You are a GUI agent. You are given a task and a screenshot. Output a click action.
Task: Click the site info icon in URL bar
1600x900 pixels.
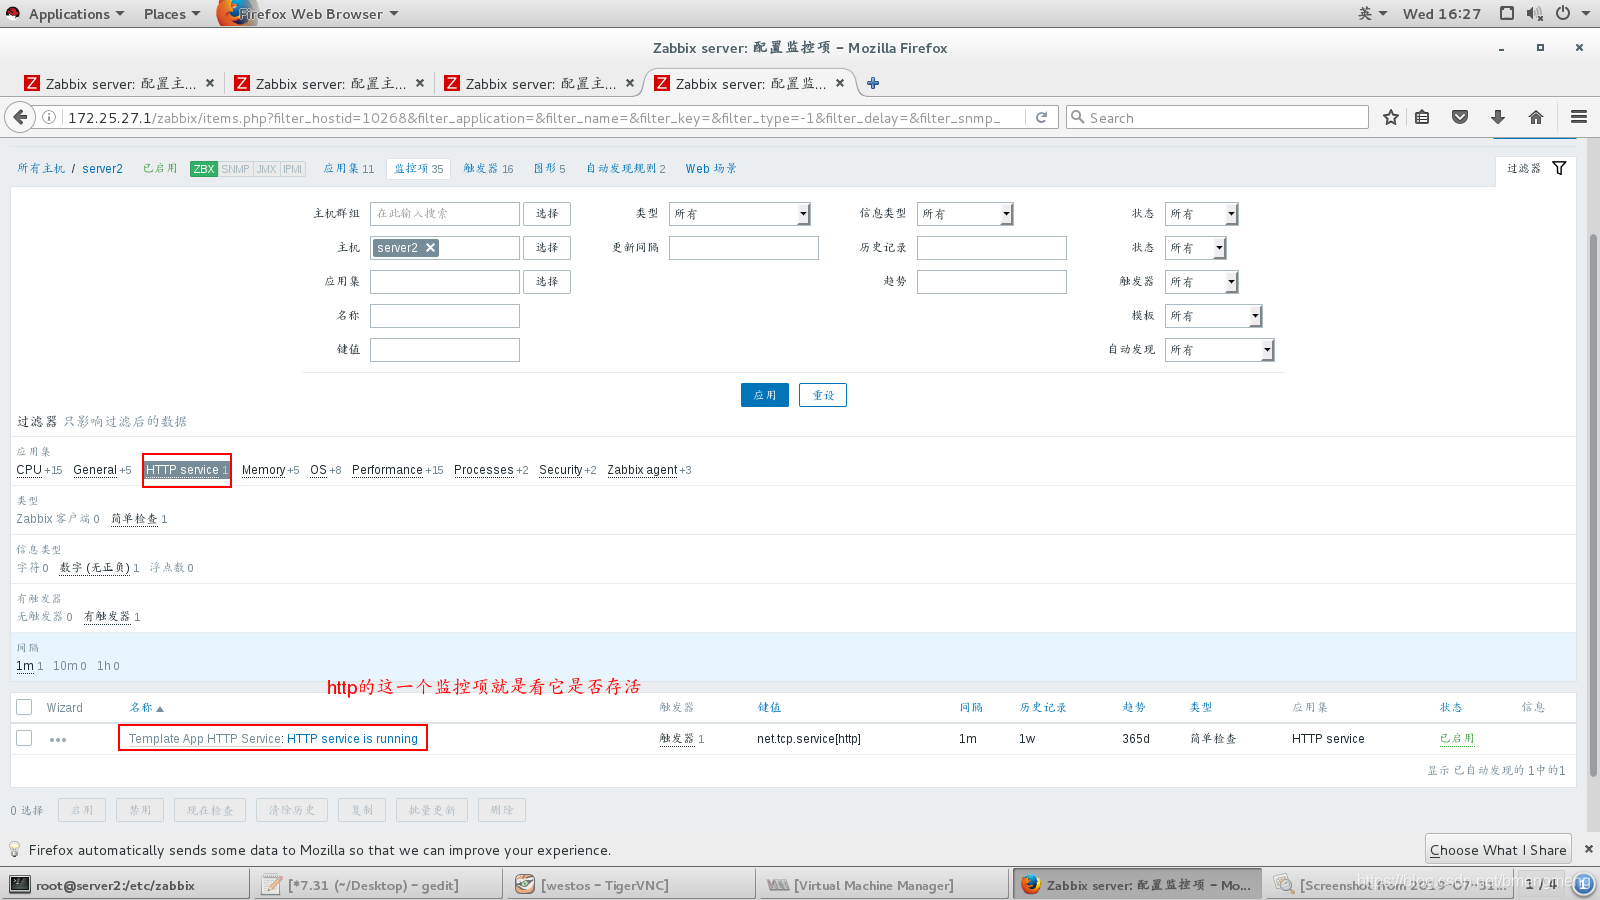[x=49, y=117]
